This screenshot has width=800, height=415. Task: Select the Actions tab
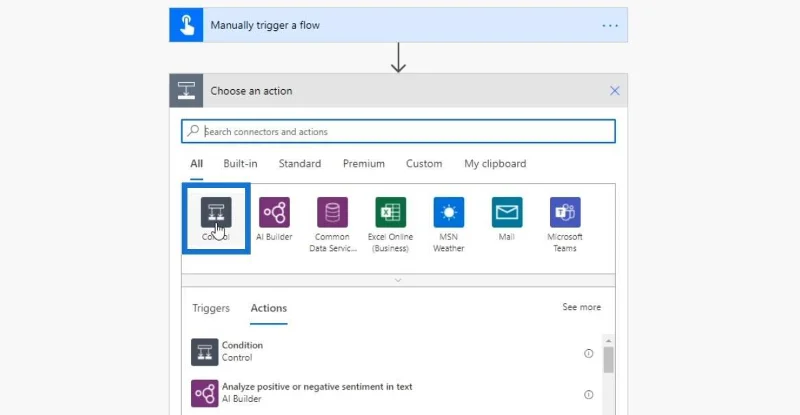pyautogui.click(x=269, y=308)
